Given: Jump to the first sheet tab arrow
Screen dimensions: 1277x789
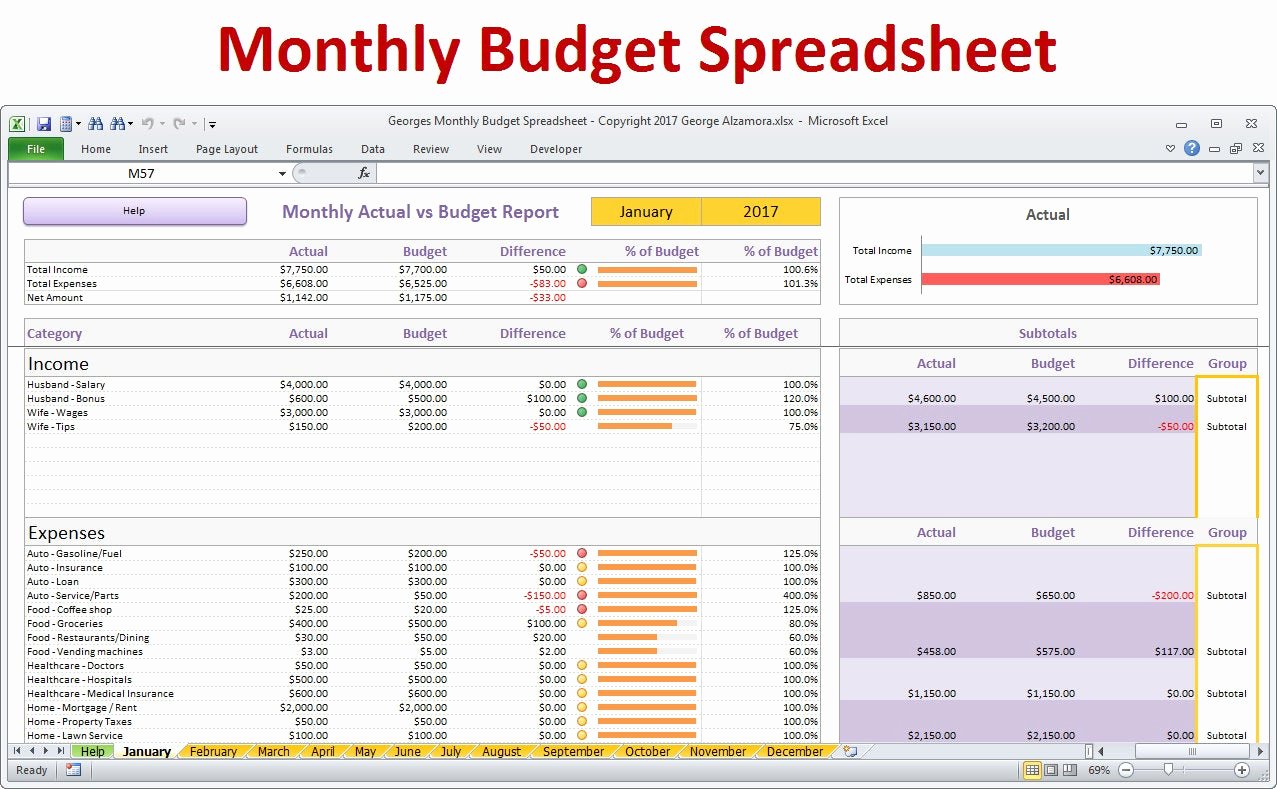Looking at the screenshot, I should tap(17, 751).
